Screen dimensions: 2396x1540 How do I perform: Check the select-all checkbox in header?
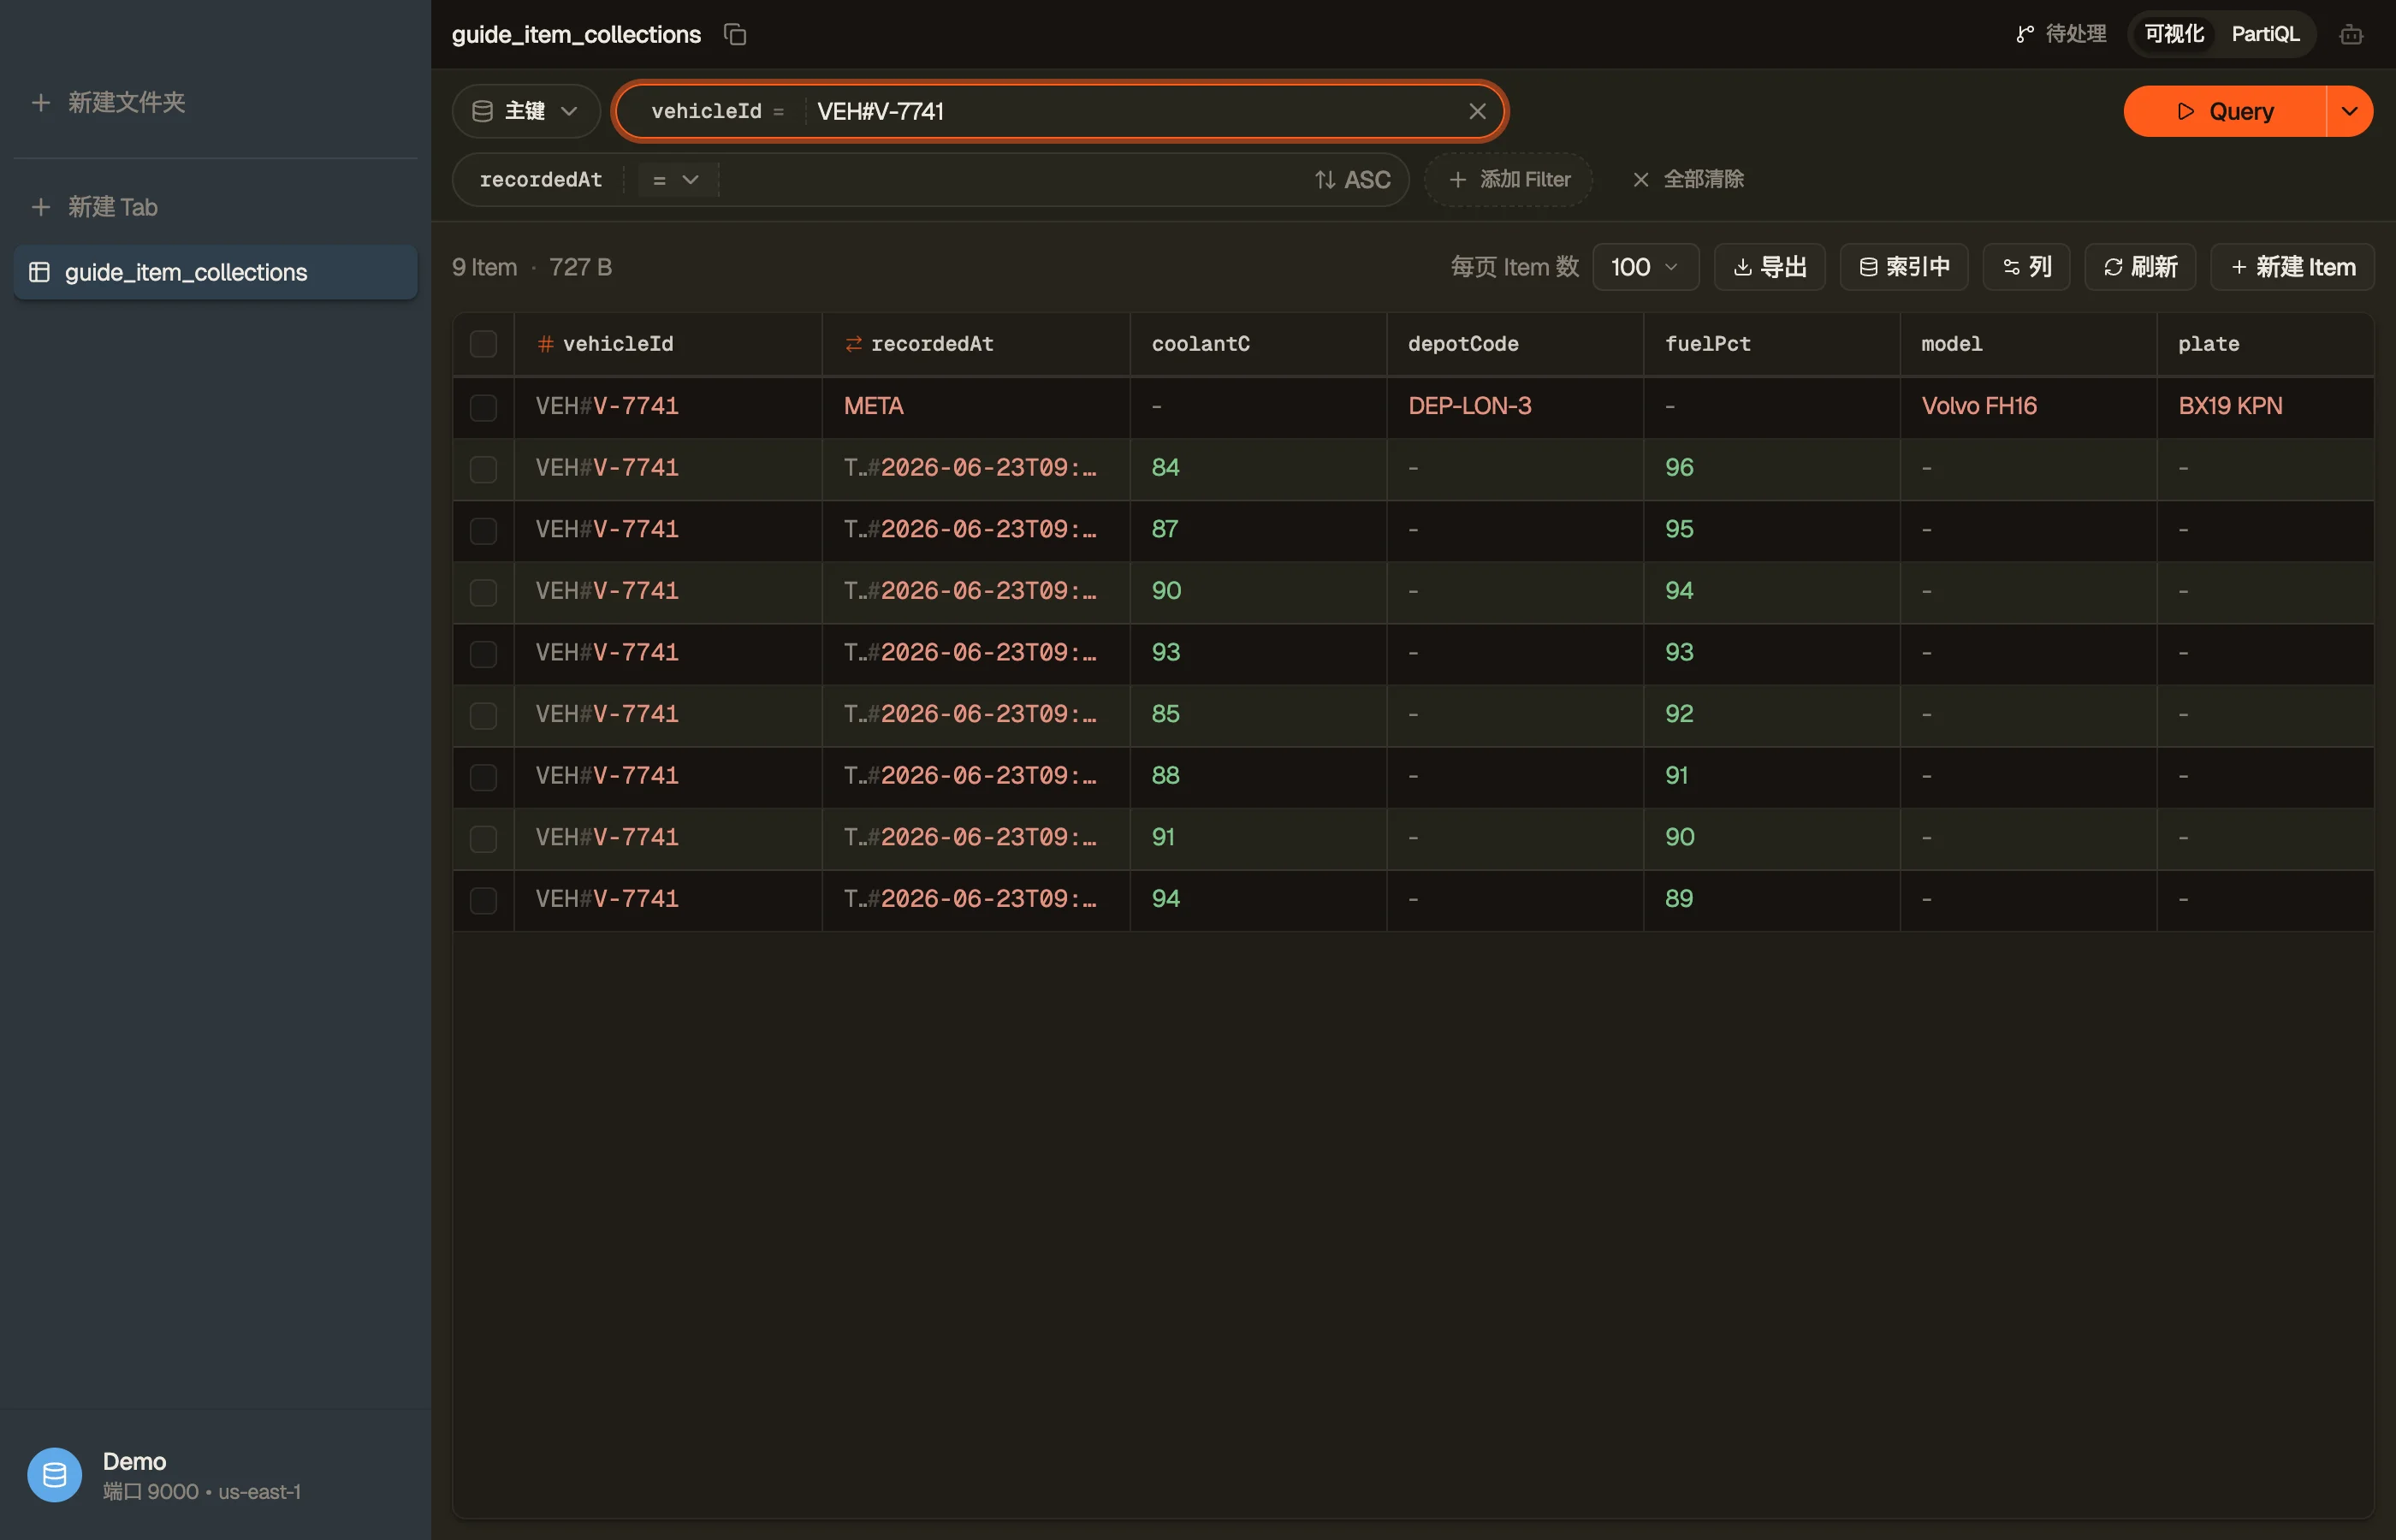483,344
